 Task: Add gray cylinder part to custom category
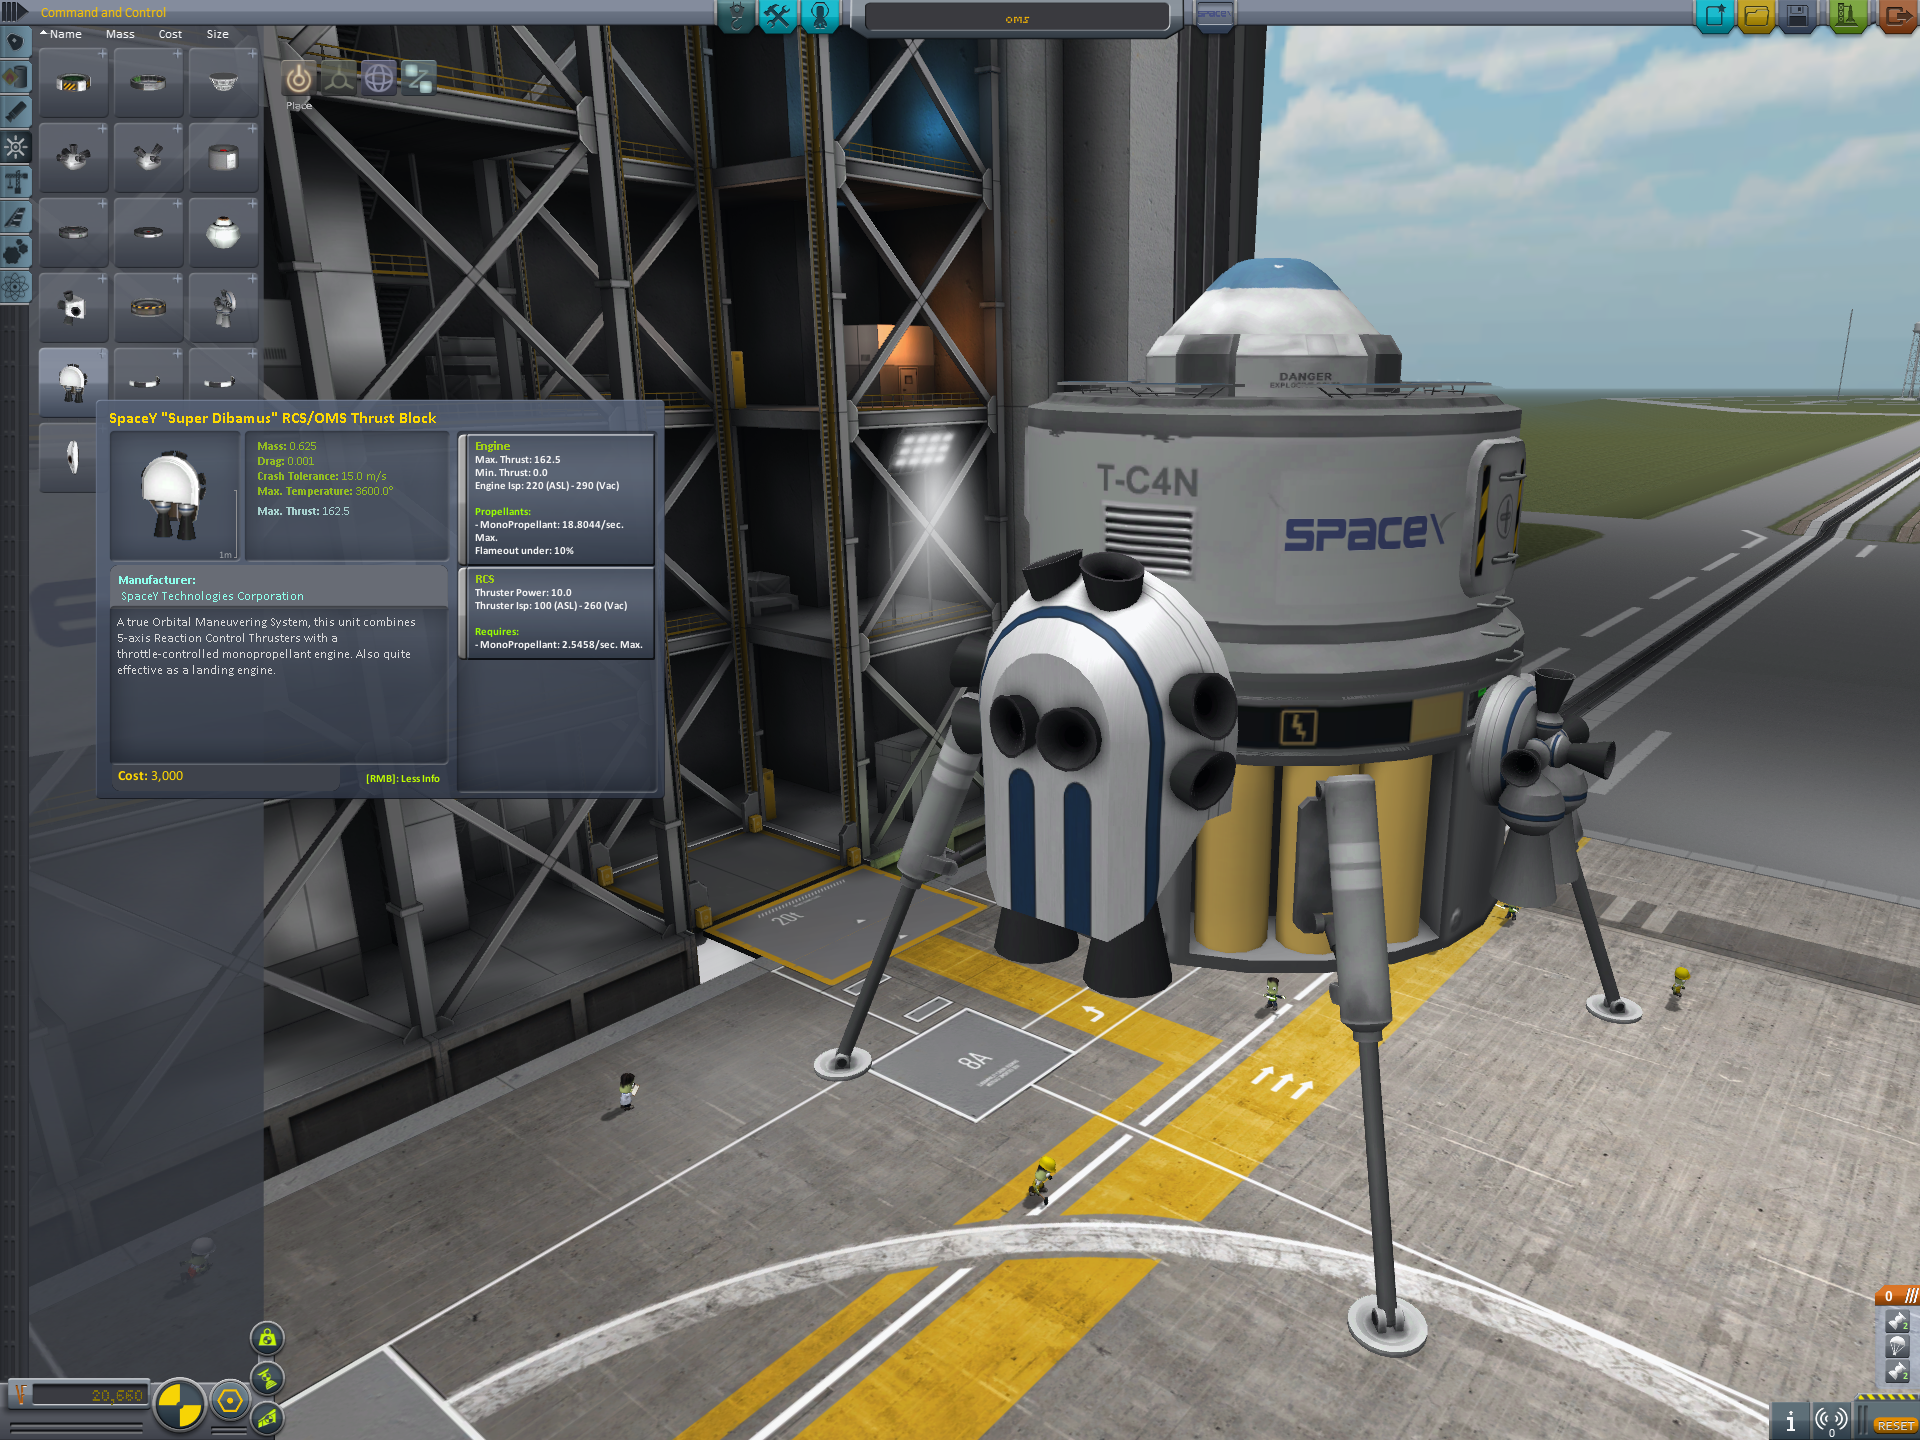(252, 129)
